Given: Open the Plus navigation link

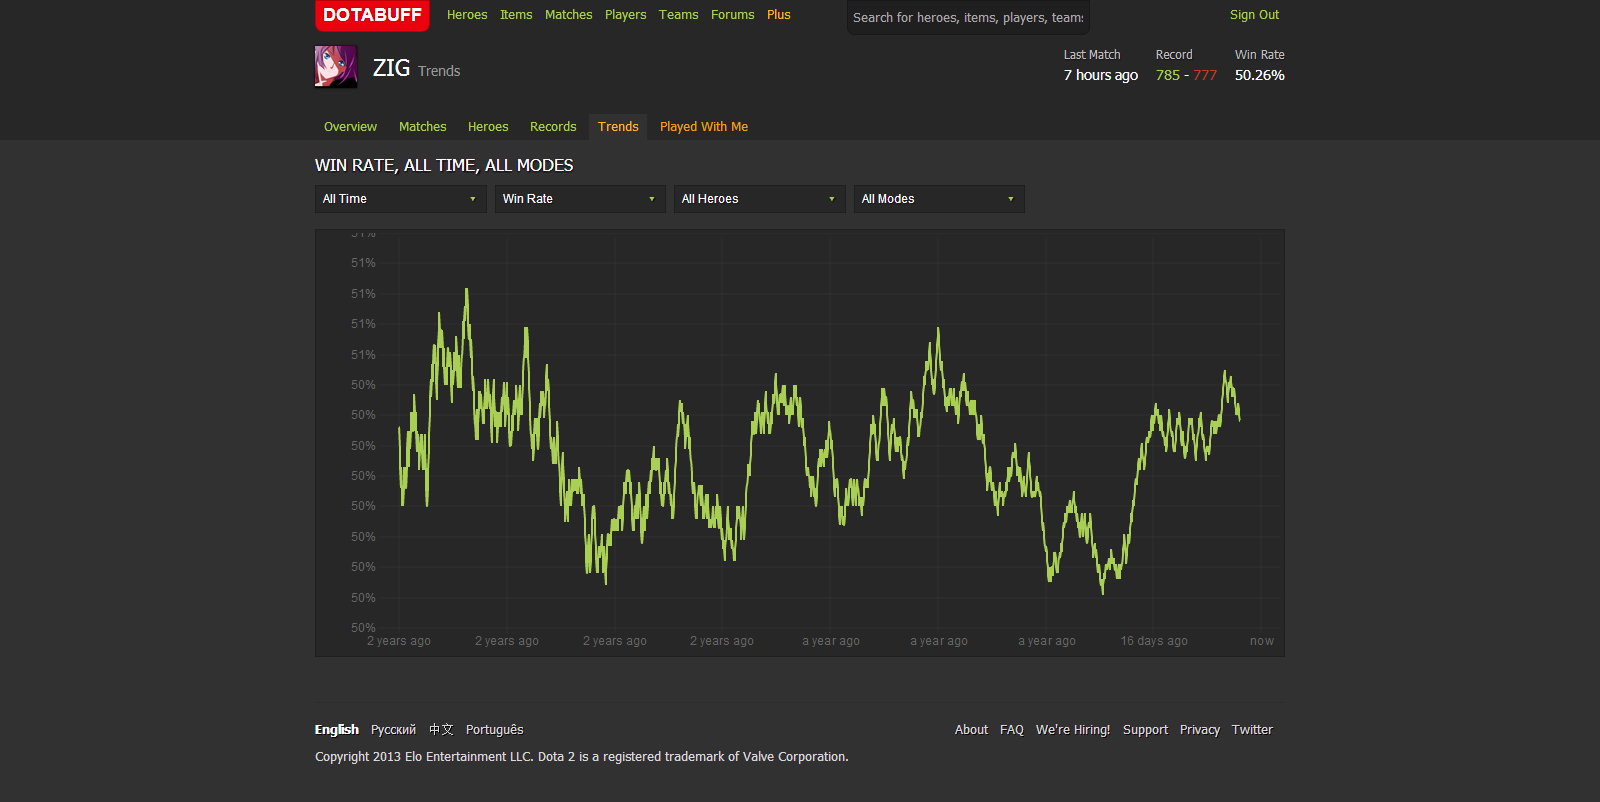Looking at the screenshot, I should pos(779,15).
